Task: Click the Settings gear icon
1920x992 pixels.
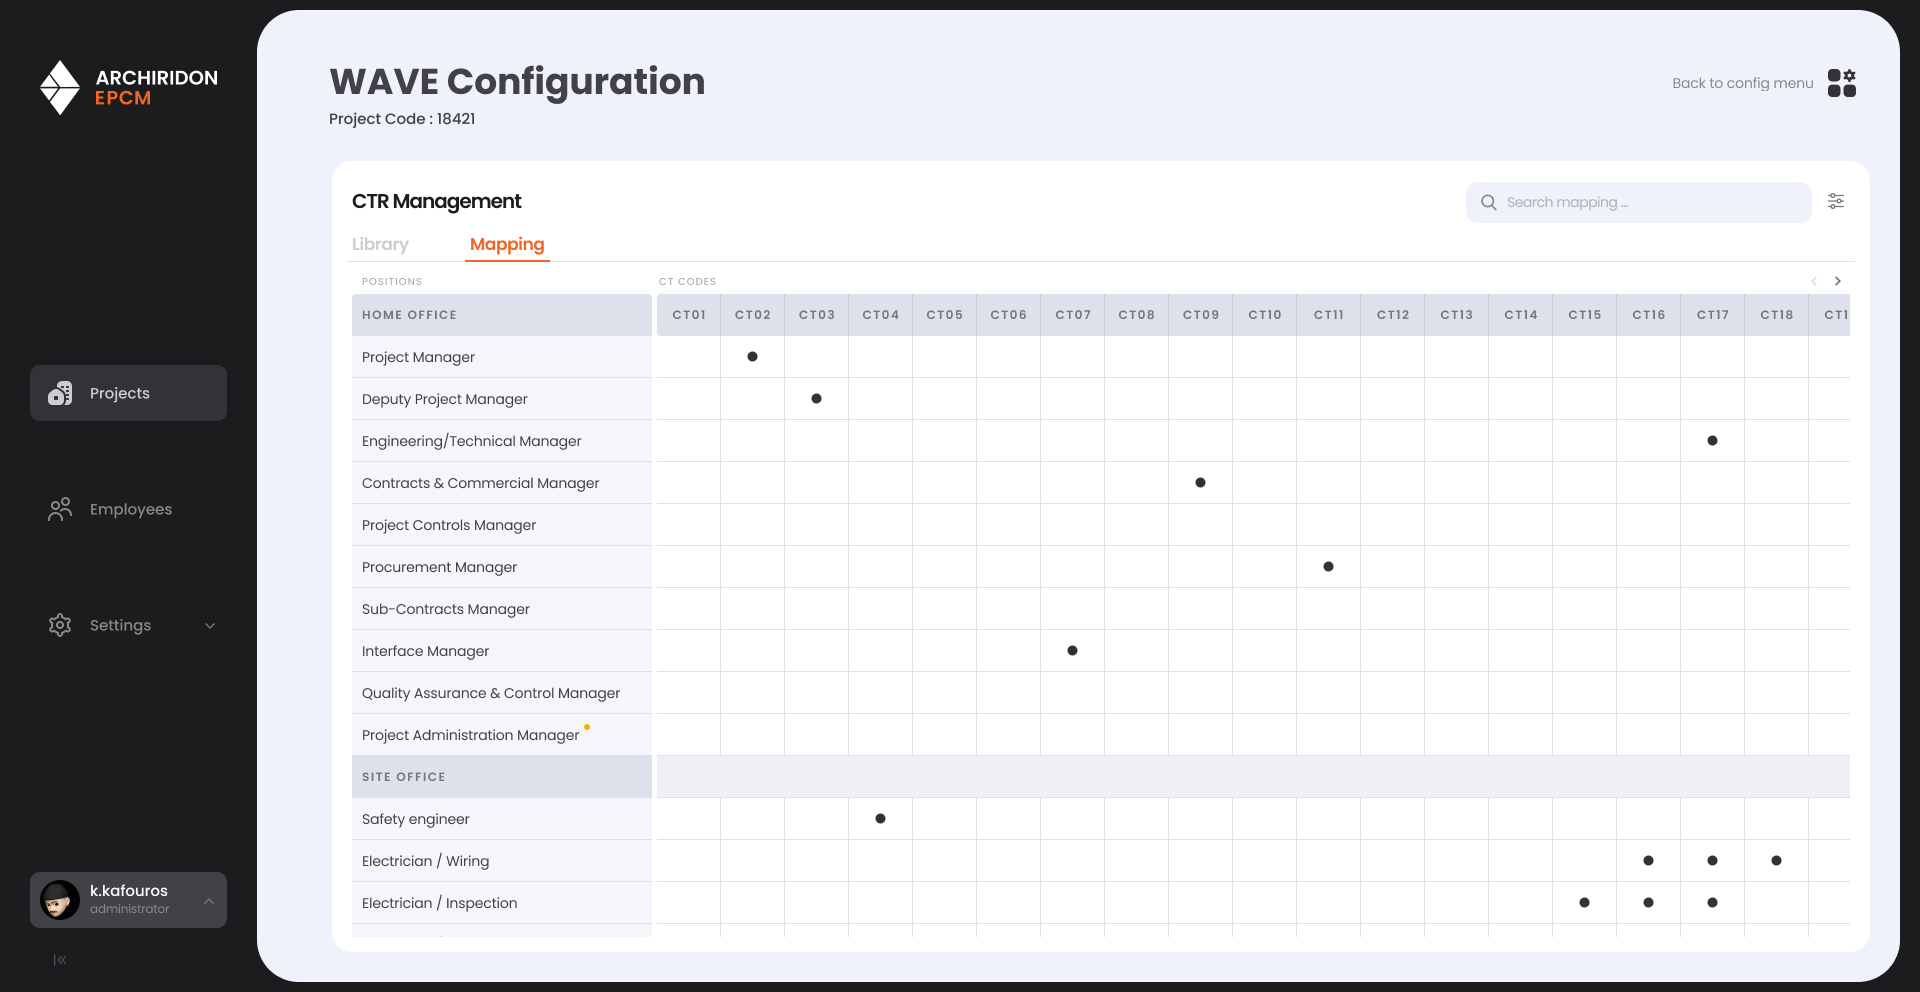Action: click(60, 625)
